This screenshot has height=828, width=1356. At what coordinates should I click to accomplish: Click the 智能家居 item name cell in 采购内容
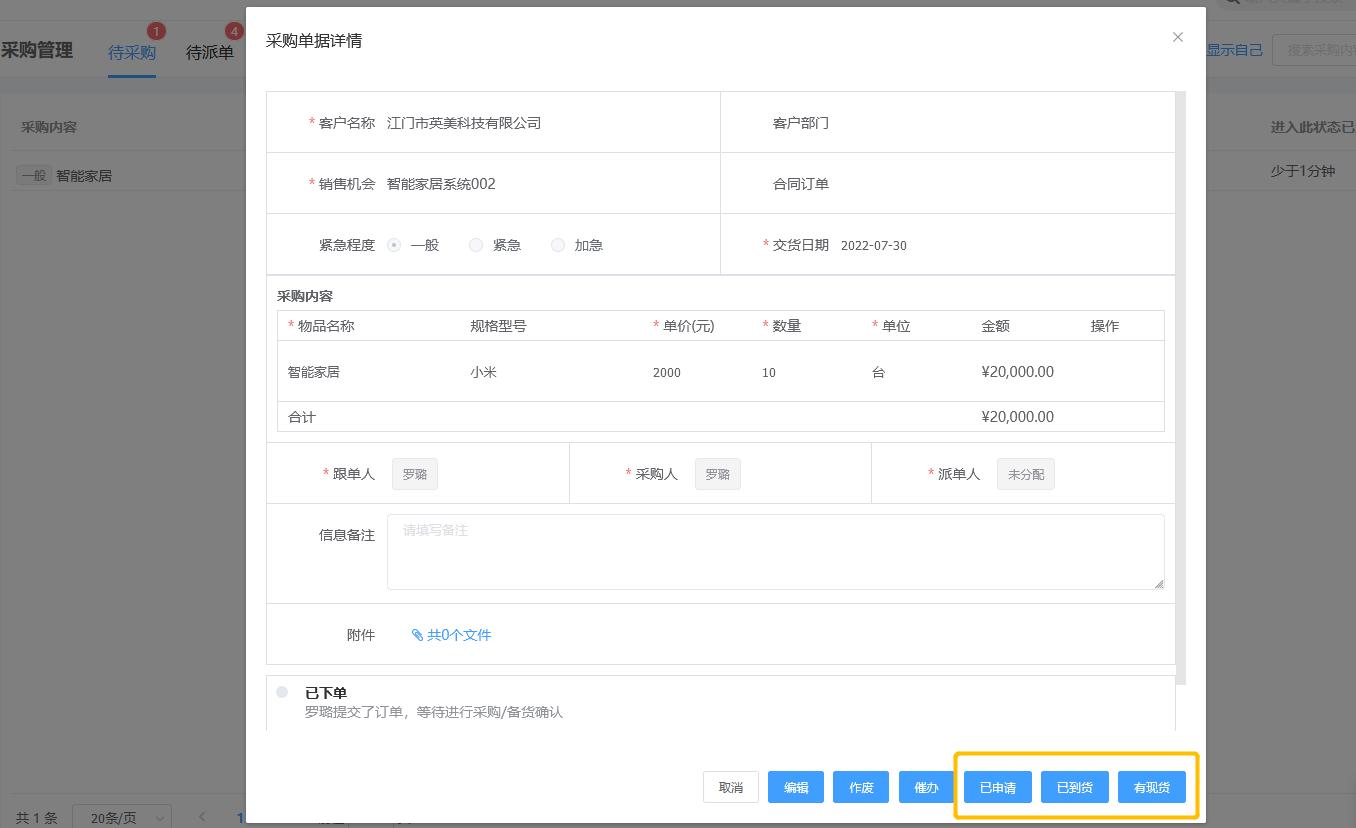tap(314, 372)
